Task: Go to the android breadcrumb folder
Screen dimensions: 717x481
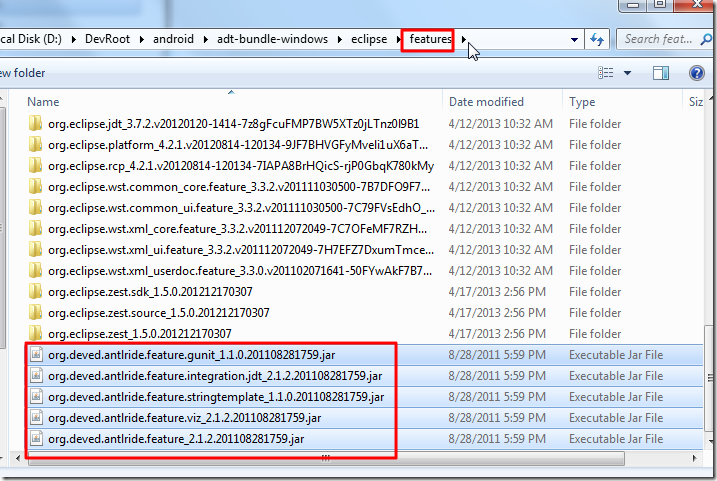Action: 173,39
